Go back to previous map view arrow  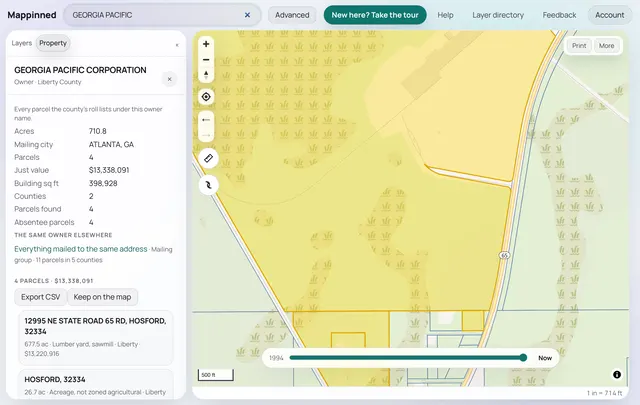tap(206, 120)
